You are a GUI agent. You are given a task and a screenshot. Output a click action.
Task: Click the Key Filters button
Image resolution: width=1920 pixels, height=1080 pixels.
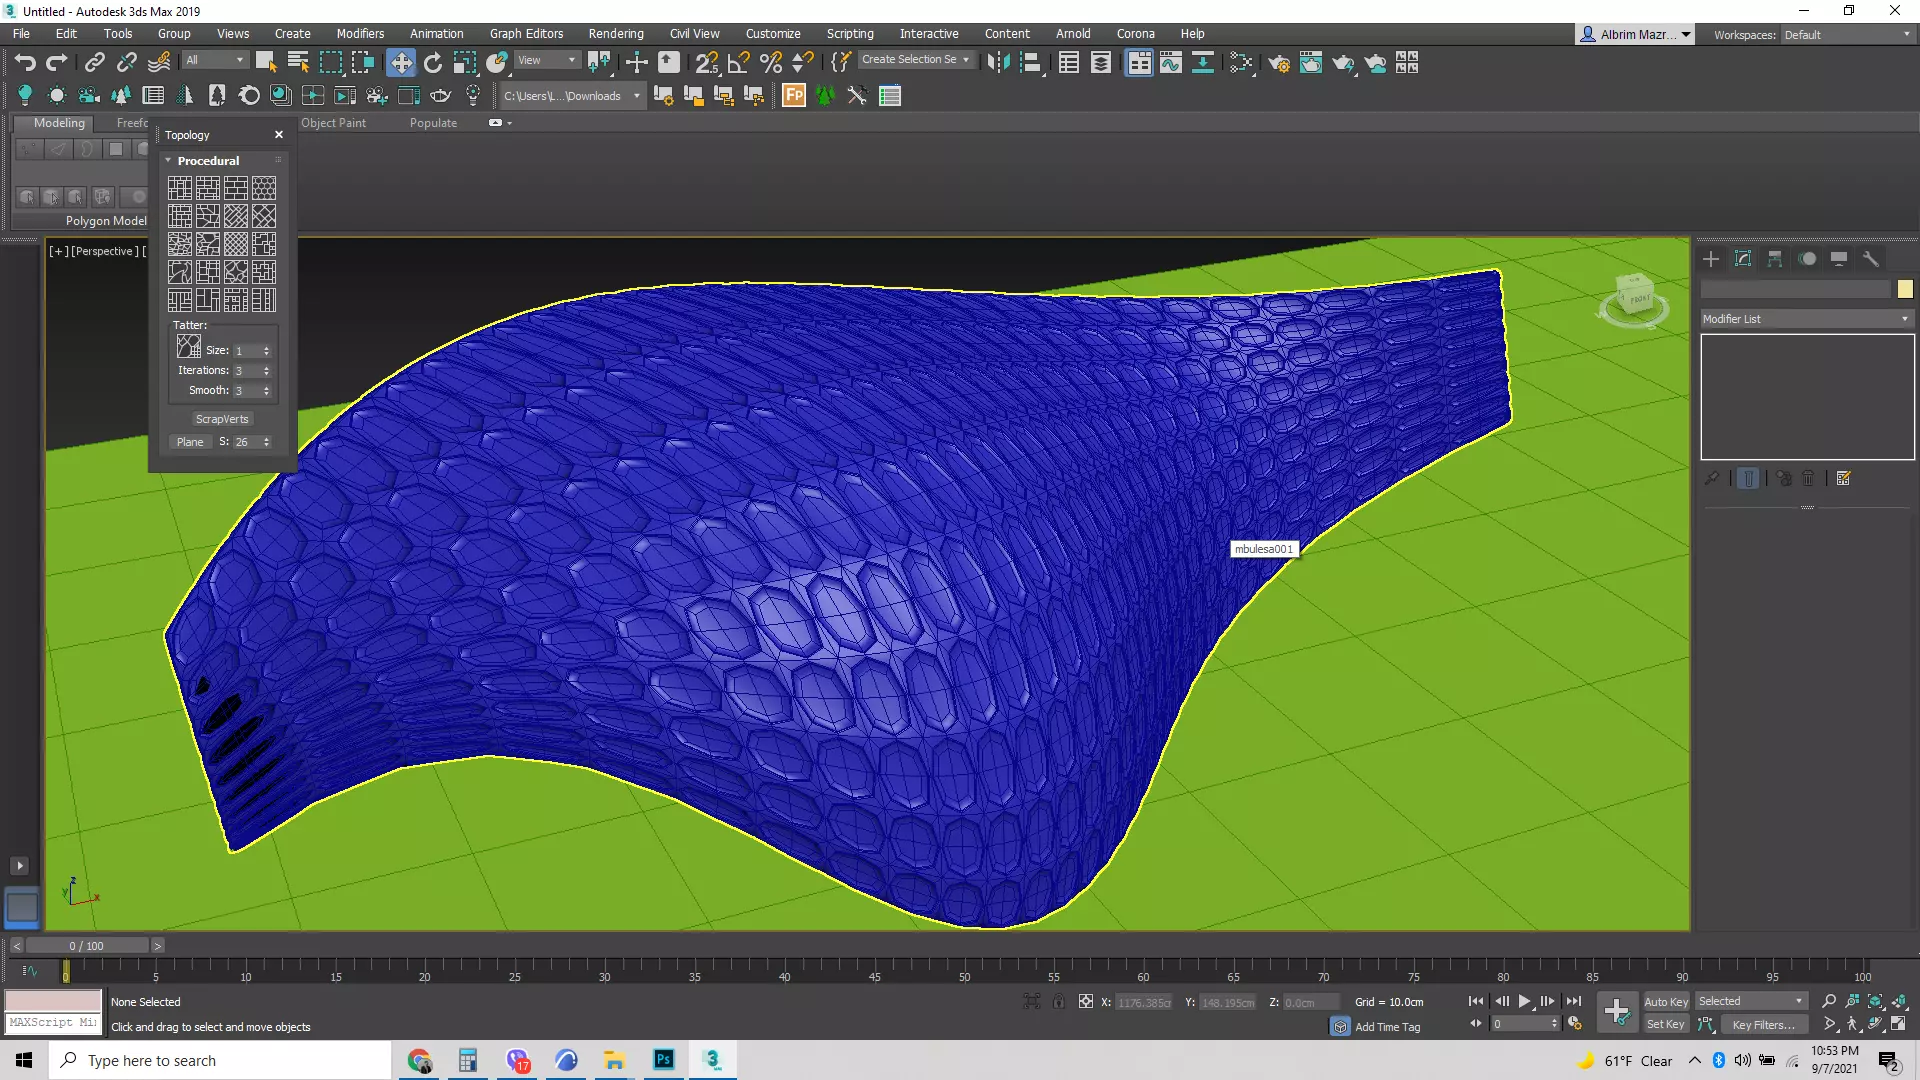1762,1025
